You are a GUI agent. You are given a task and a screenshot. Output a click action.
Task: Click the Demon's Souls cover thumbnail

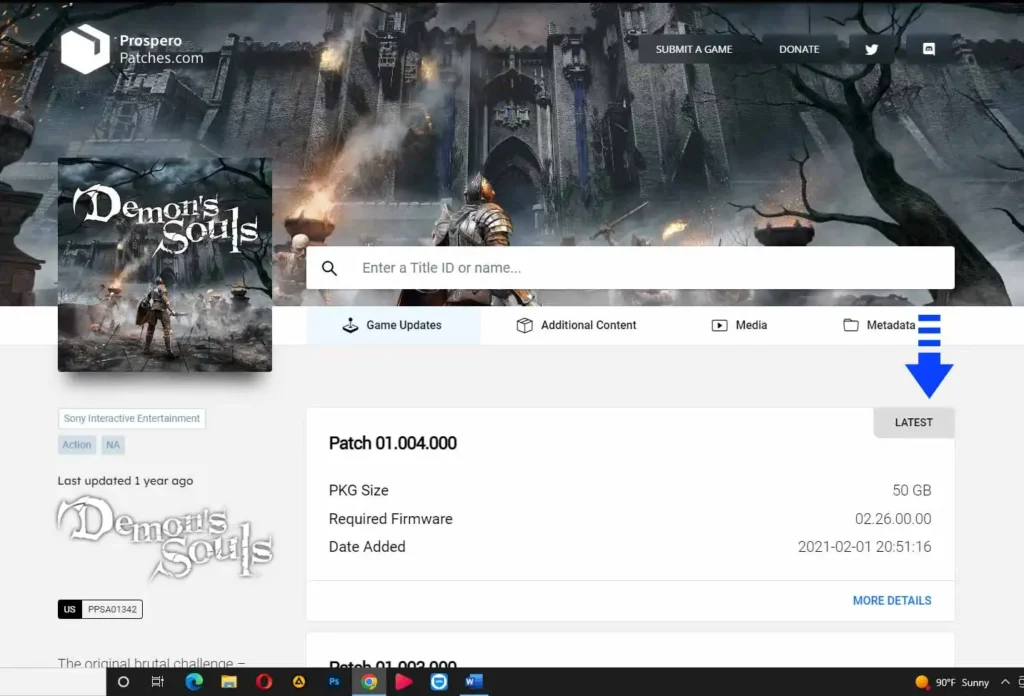click(165, 264)
